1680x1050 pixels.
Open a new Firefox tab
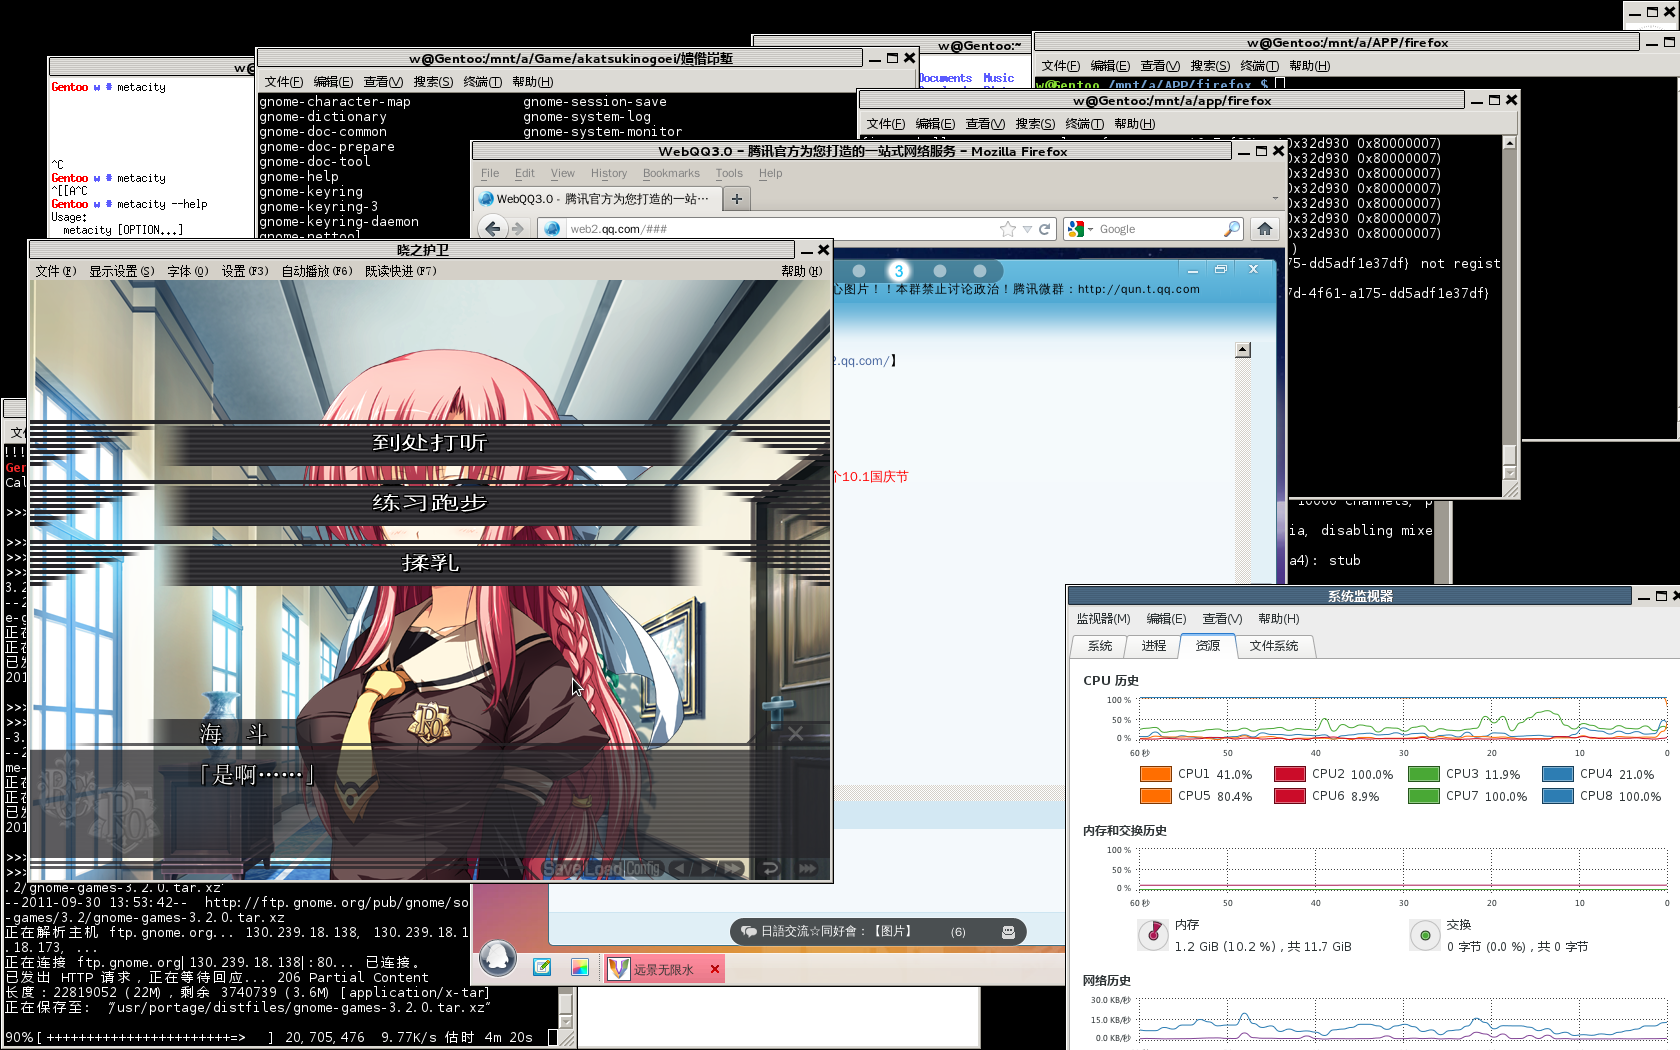tap(737, 199)
